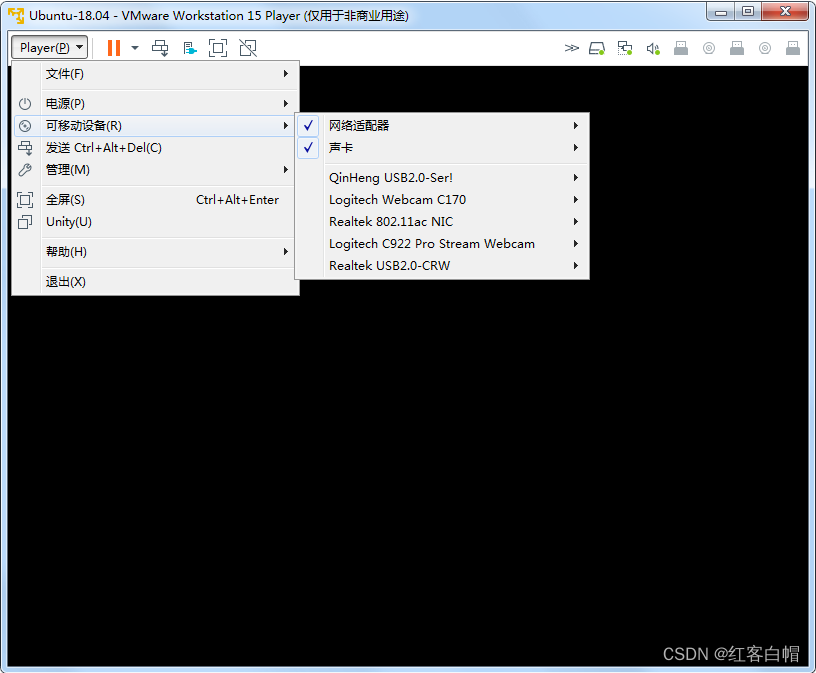
Task: Expand the QinHeng USB2.0-Ser! device submenu
Action: pos(442,177)
